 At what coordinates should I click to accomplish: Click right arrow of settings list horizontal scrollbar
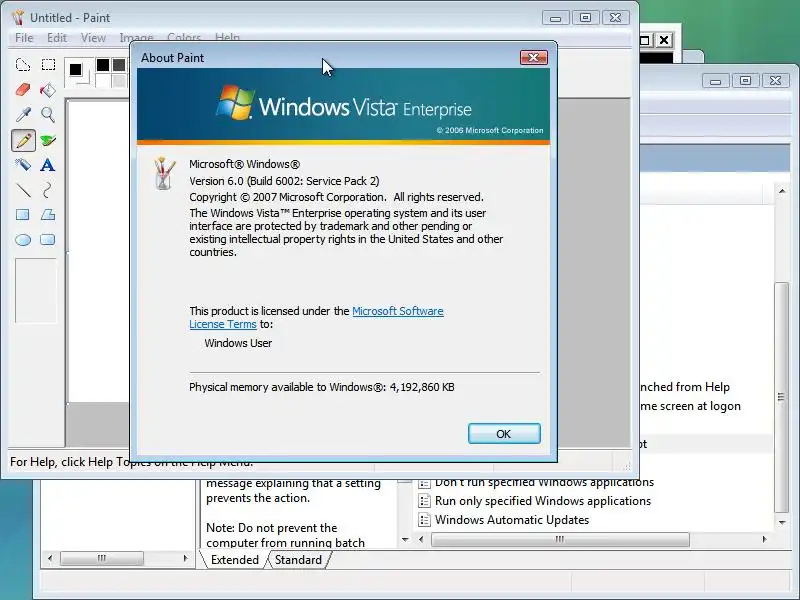764,539
